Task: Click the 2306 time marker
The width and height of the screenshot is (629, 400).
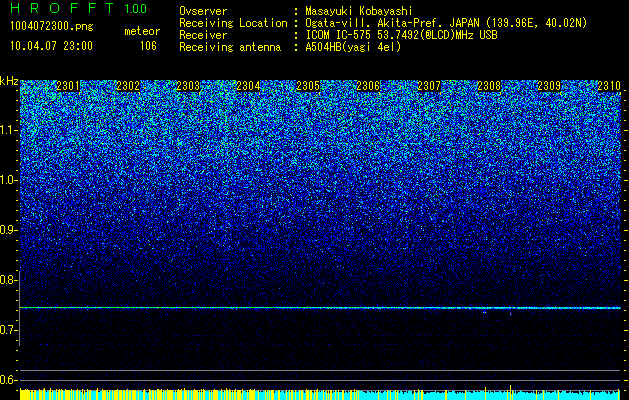Action: pyautogui.click(x=369, y=86)
